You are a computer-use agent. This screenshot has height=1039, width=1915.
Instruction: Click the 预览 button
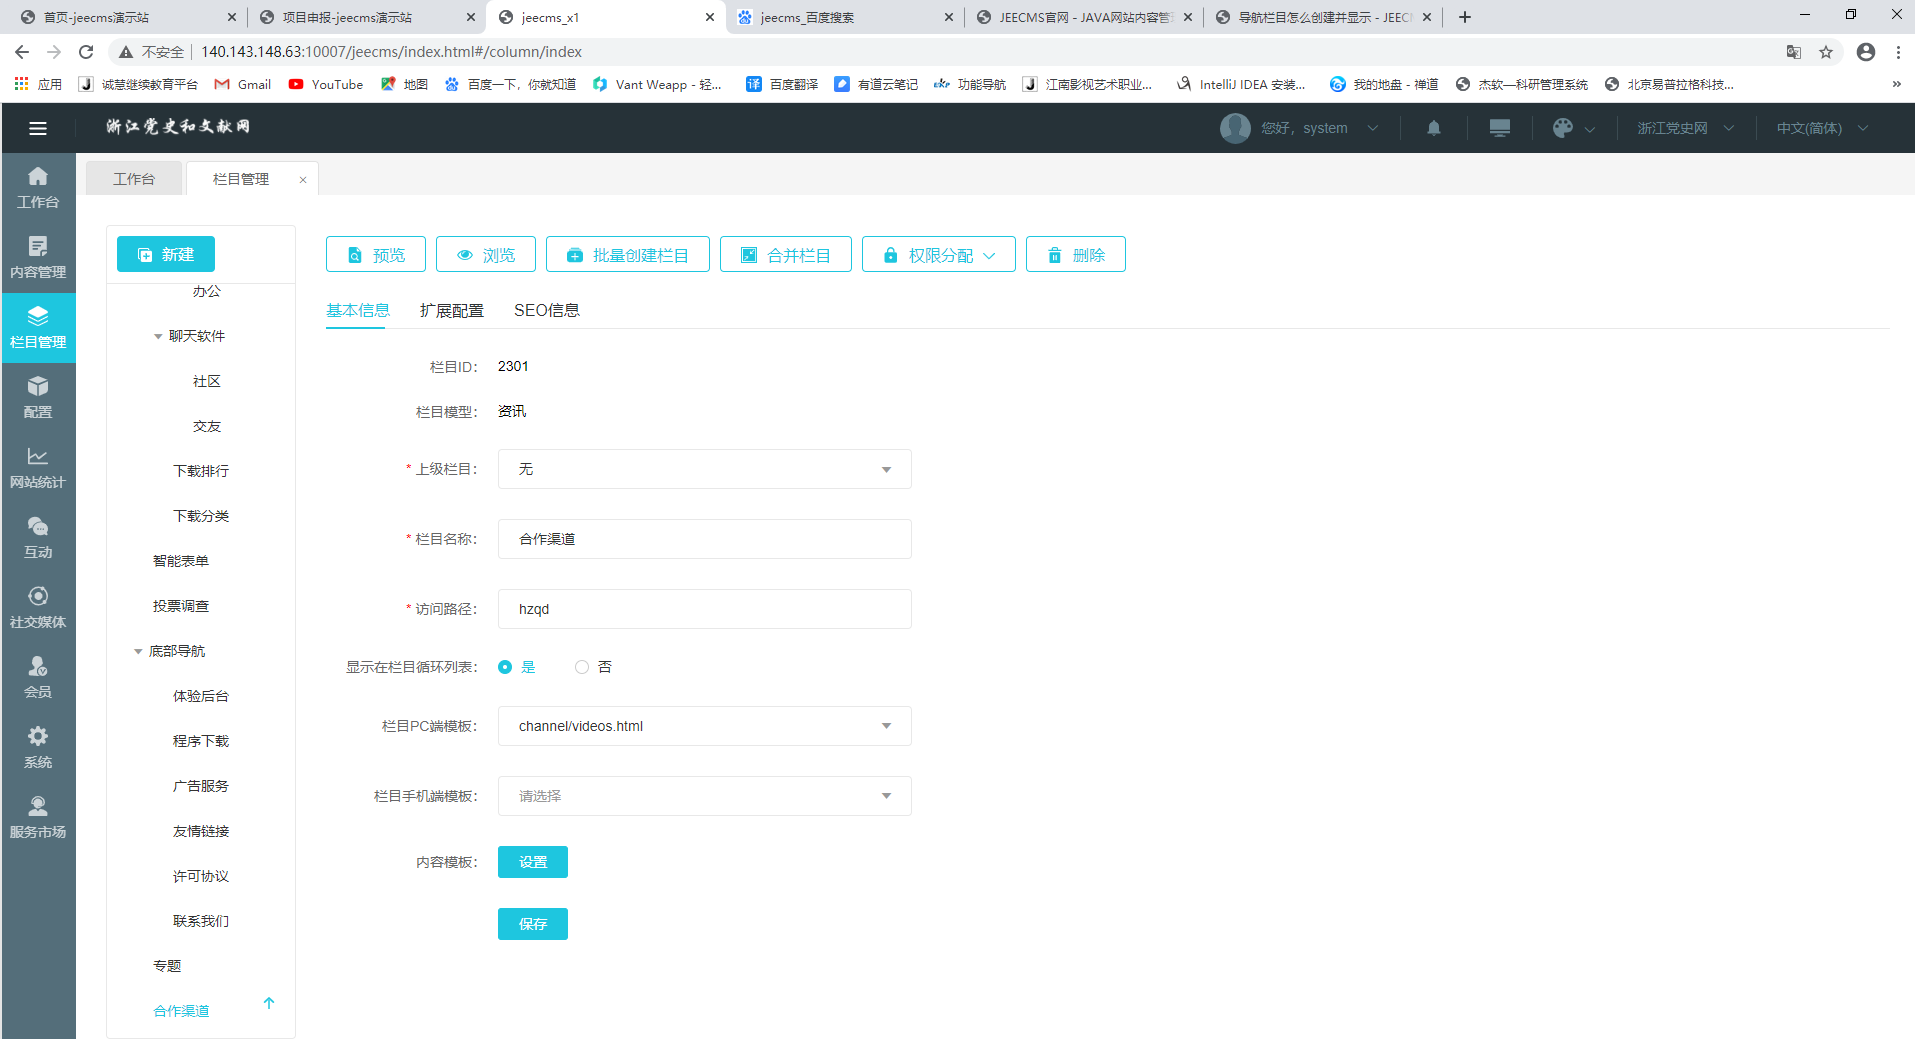point(376,255)
